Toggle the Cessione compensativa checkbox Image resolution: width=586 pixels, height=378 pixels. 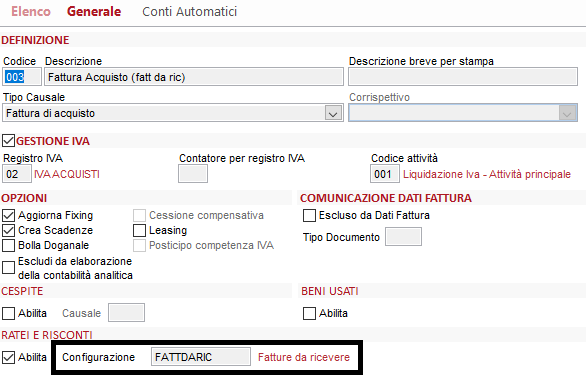point(139,215)
